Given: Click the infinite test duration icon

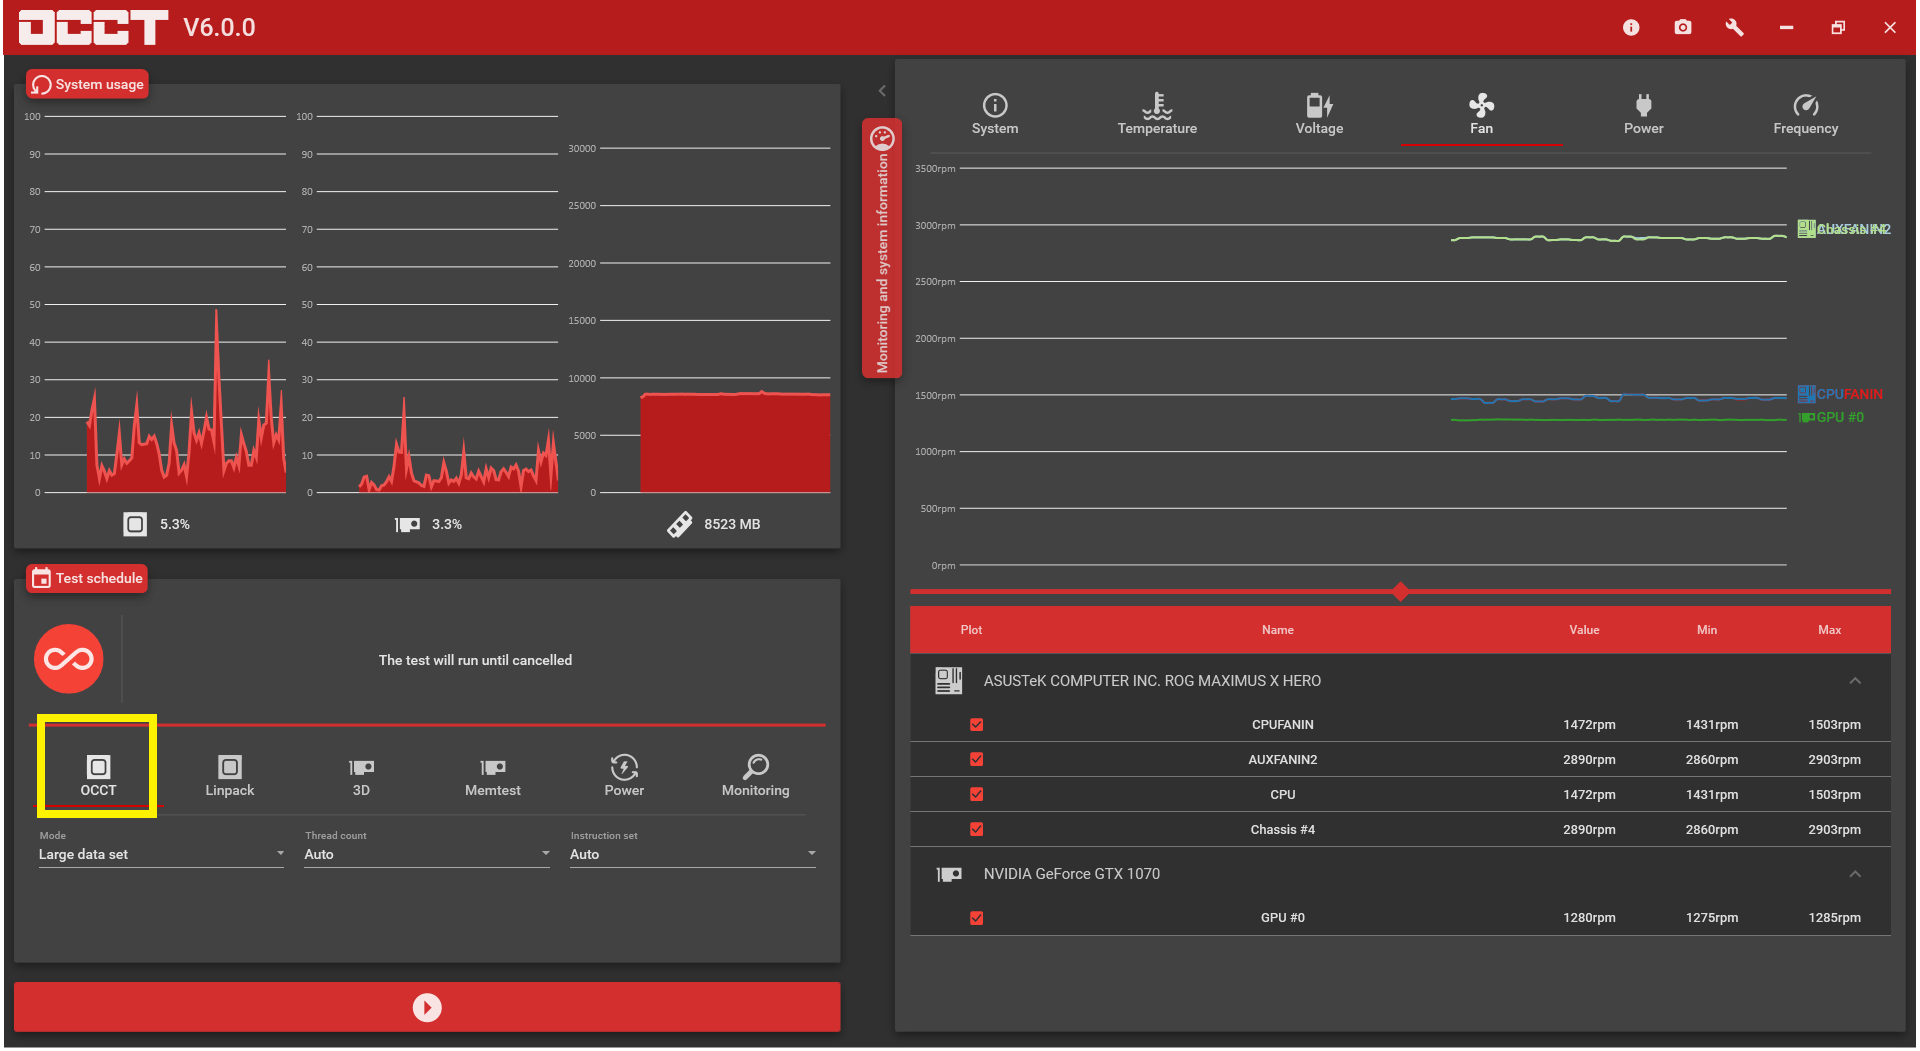Looking at the screenshot, I should [x=69, y=659].
